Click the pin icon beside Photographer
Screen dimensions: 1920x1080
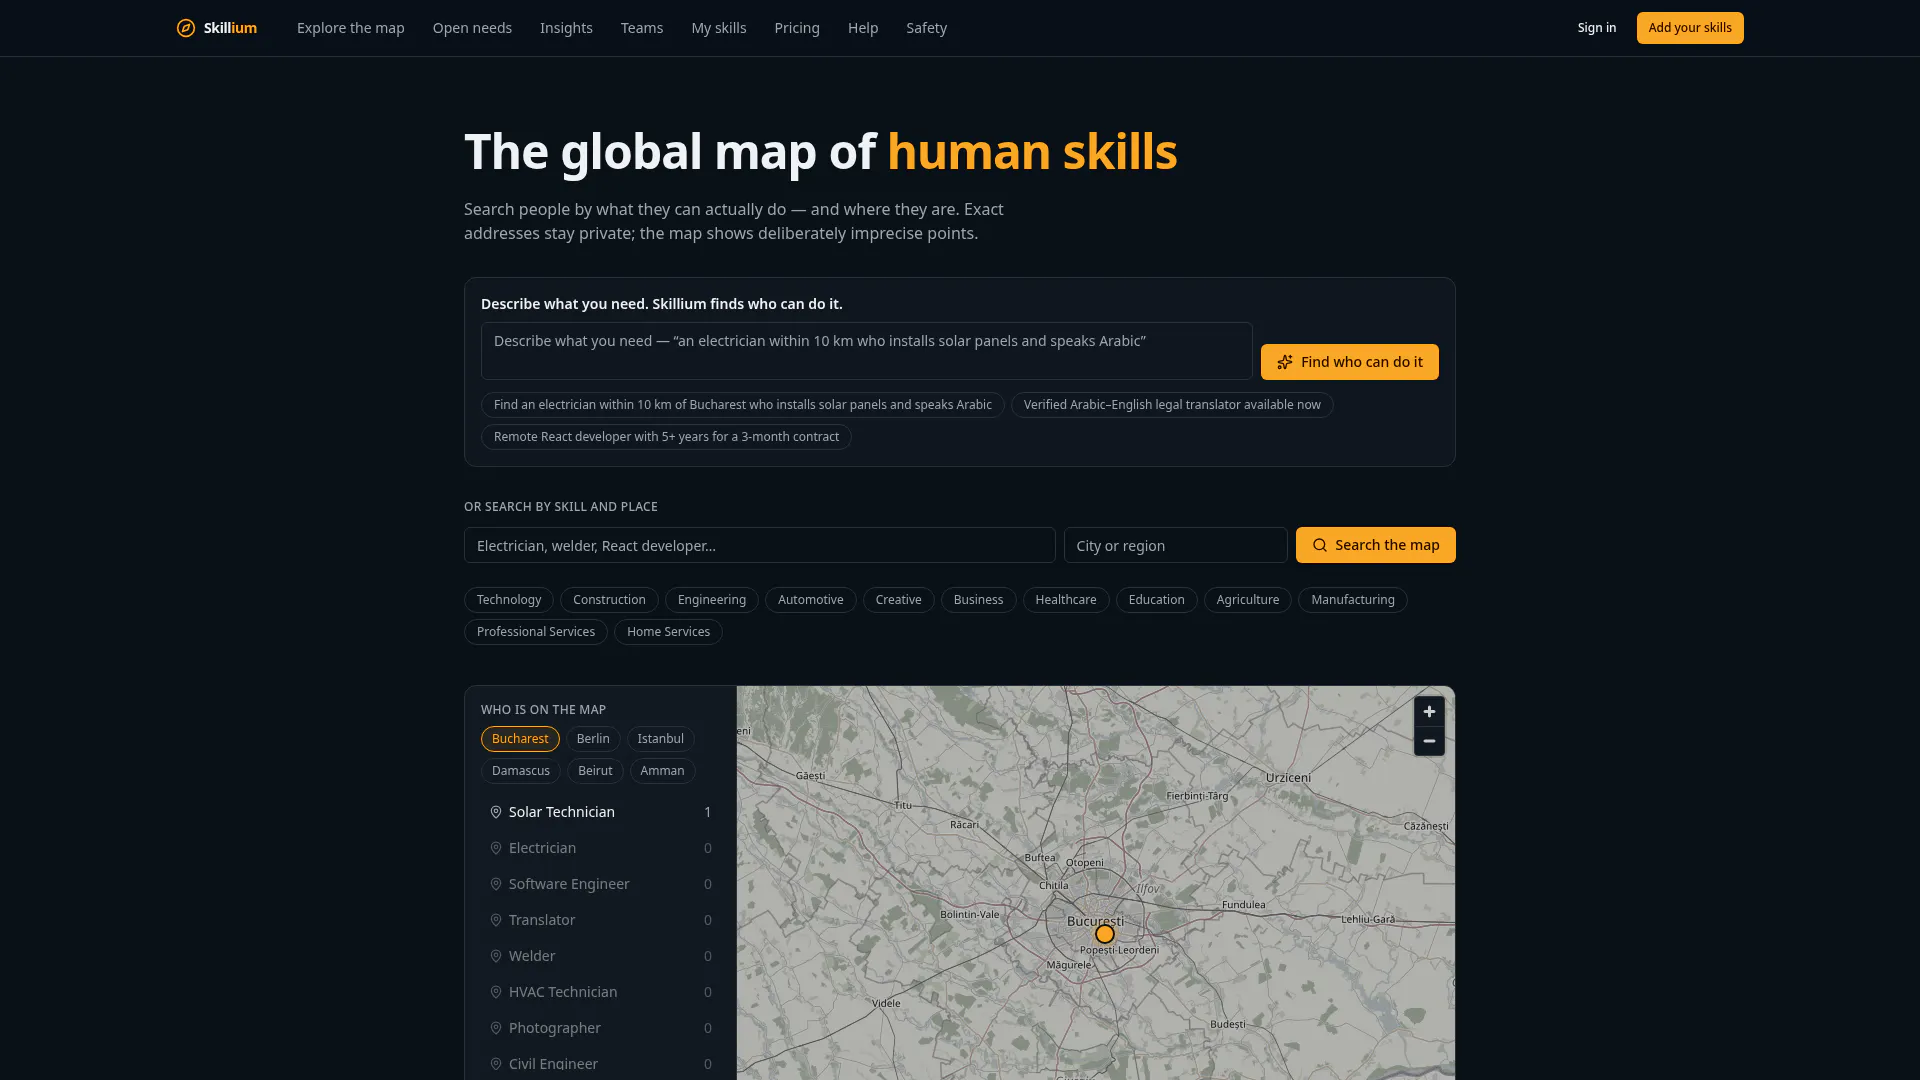click(496, 1028)
